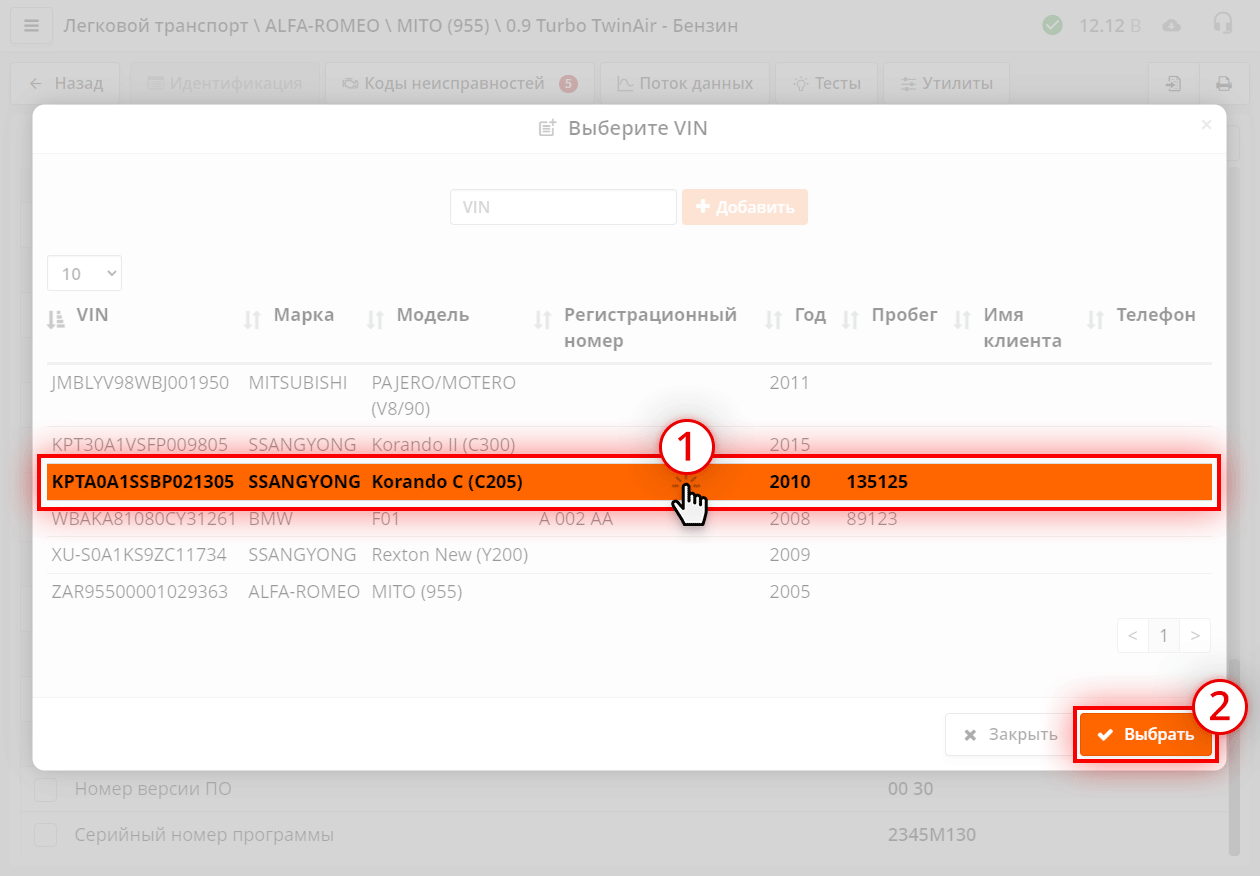Open the hamburger menu

(x=31, y=25)
